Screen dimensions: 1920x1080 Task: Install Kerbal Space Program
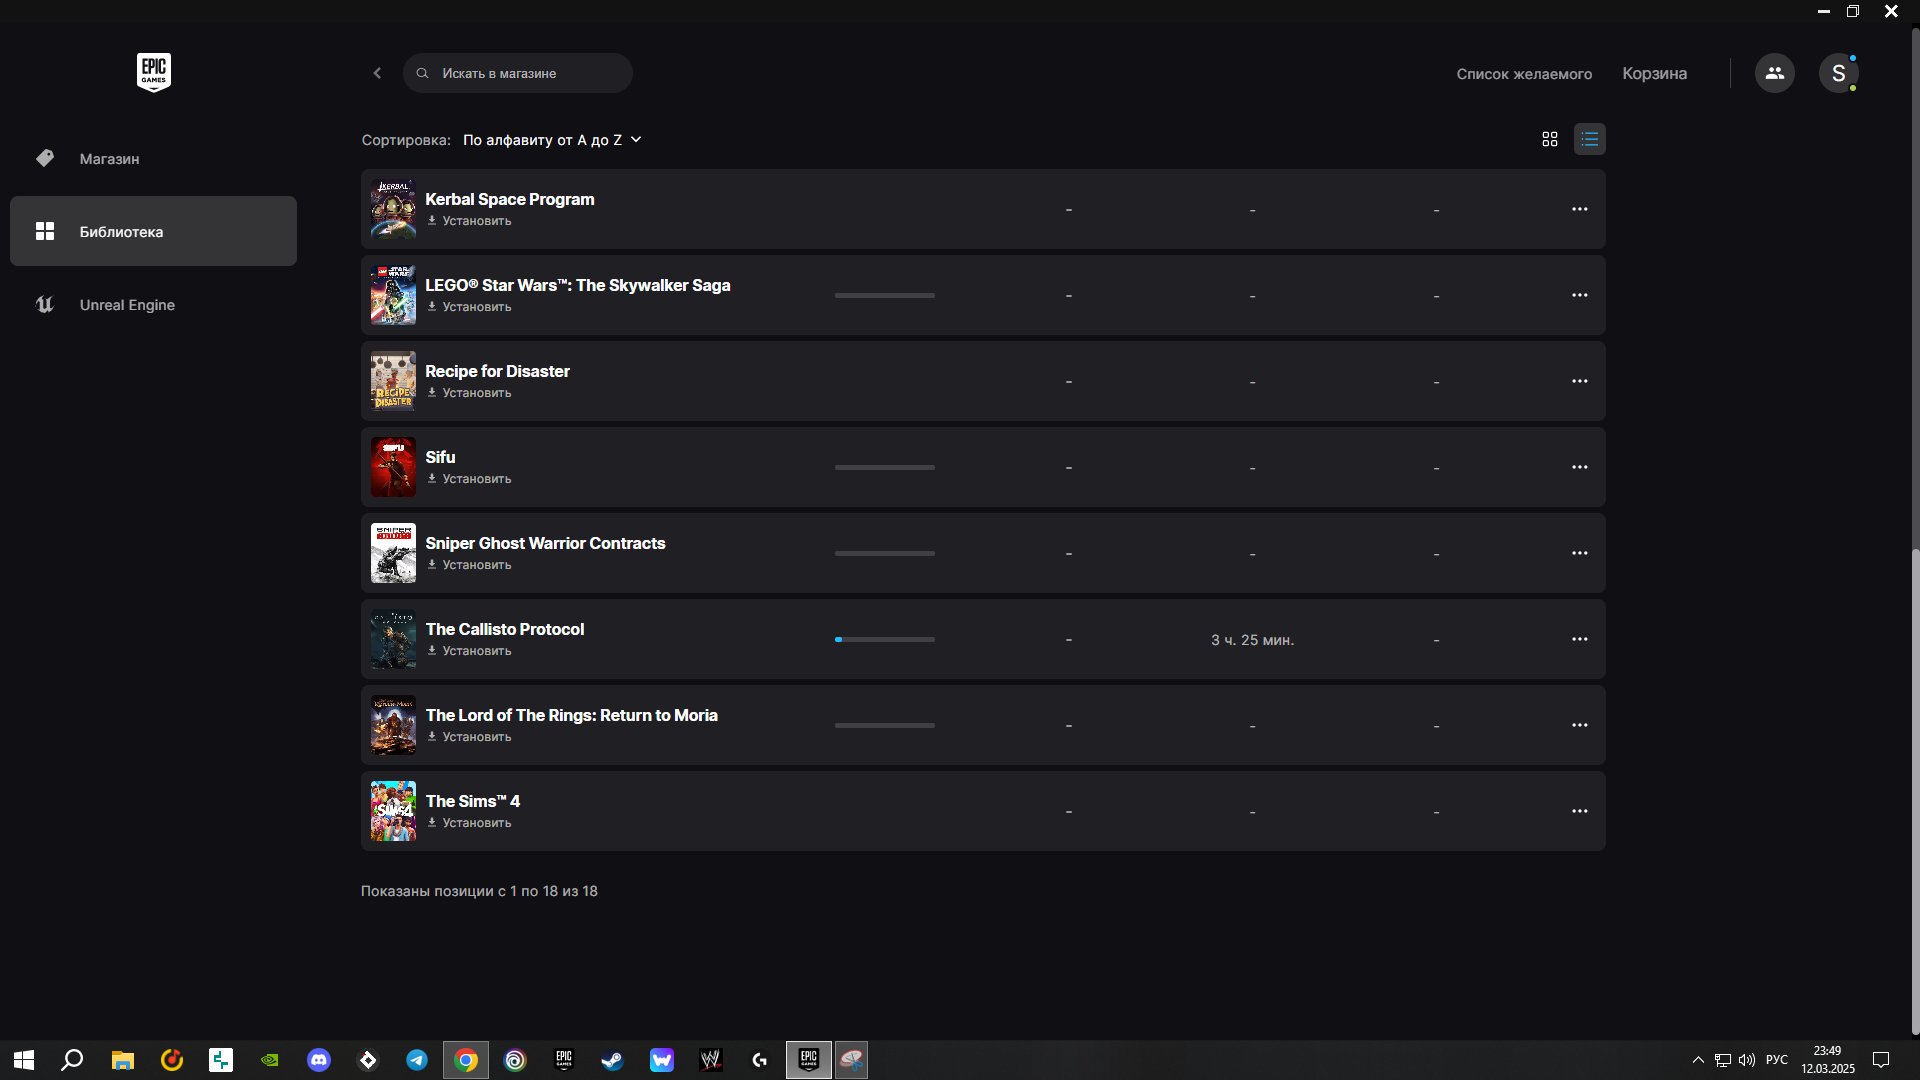[x=469, y=221]
